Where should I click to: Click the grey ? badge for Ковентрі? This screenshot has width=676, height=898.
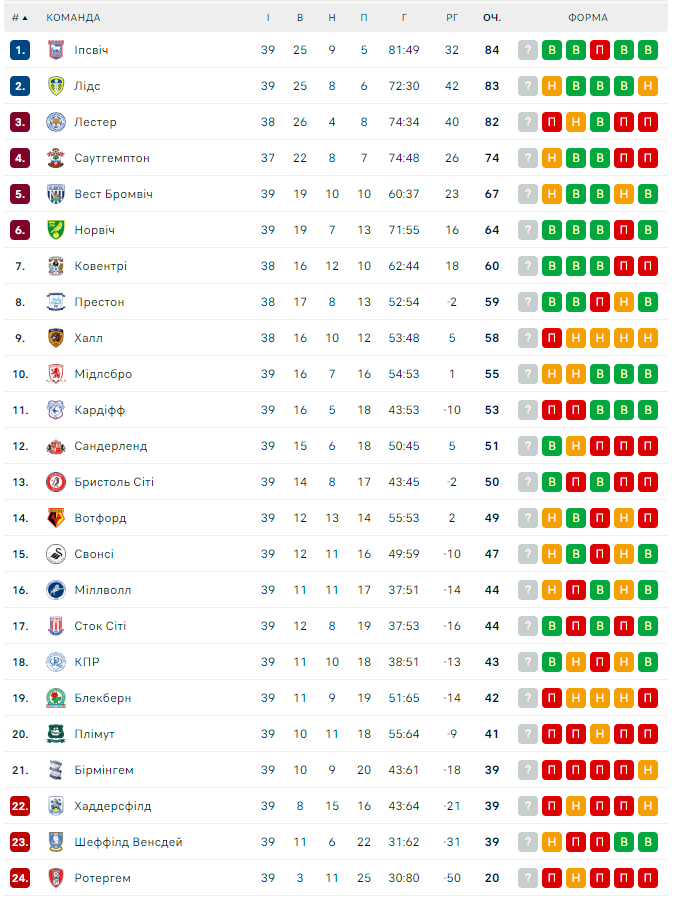point(528,266)
